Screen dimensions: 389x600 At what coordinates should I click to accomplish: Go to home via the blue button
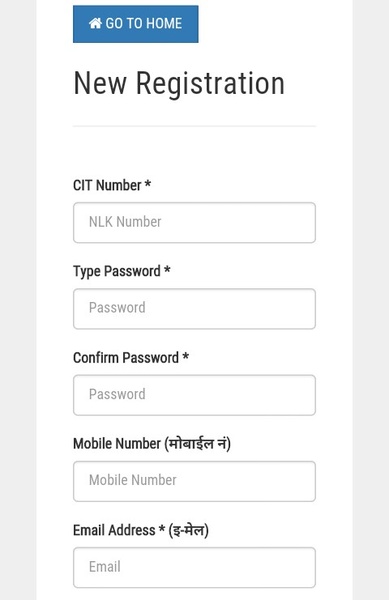(x=136, y=24)
